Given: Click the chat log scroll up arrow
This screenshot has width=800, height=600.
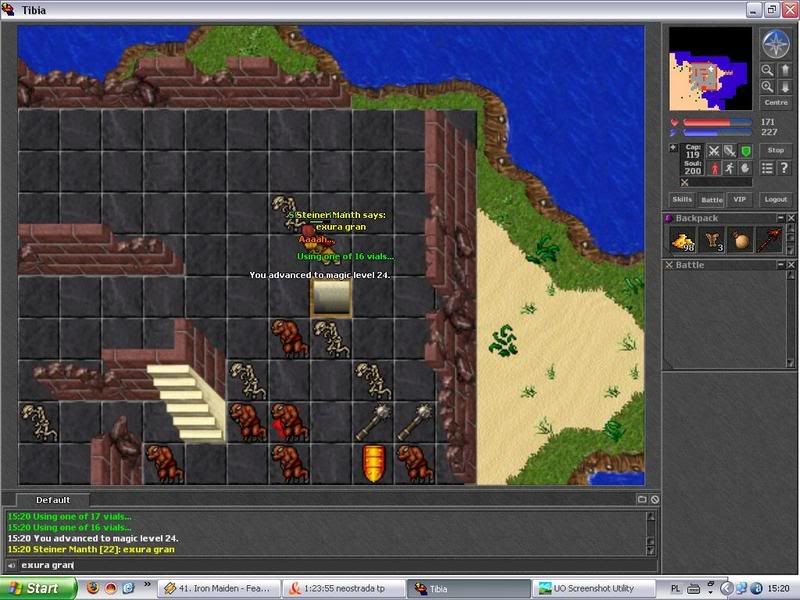Looking at the screenshot, I should point(651,516).
